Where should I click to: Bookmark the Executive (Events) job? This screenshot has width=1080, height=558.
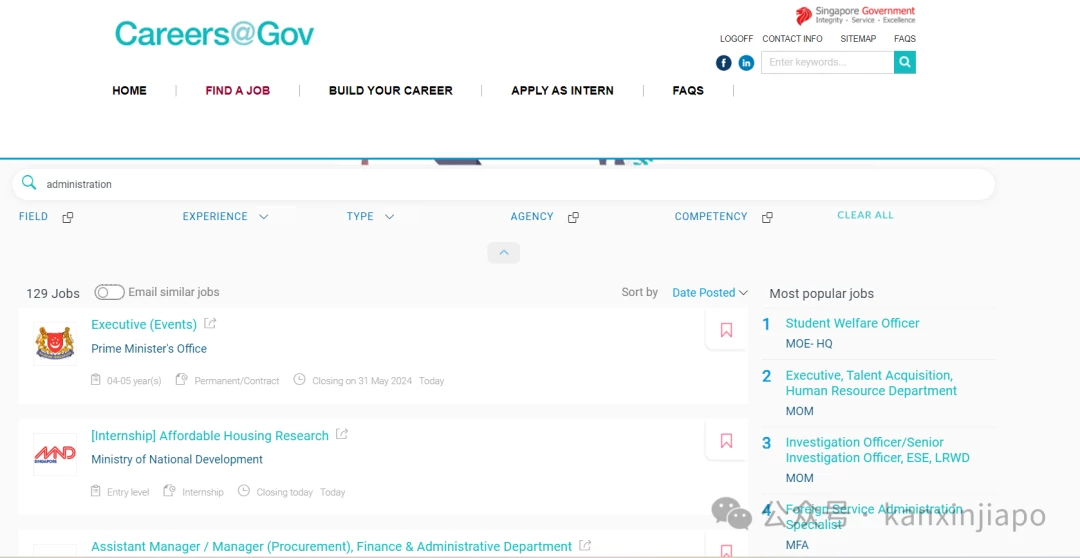726,330
